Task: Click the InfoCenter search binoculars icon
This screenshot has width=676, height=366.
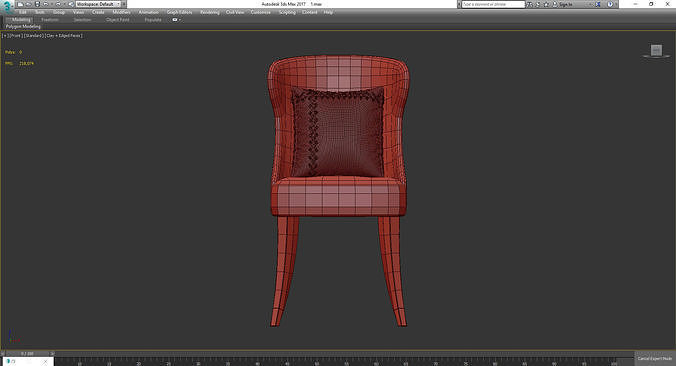Action: 529,4
